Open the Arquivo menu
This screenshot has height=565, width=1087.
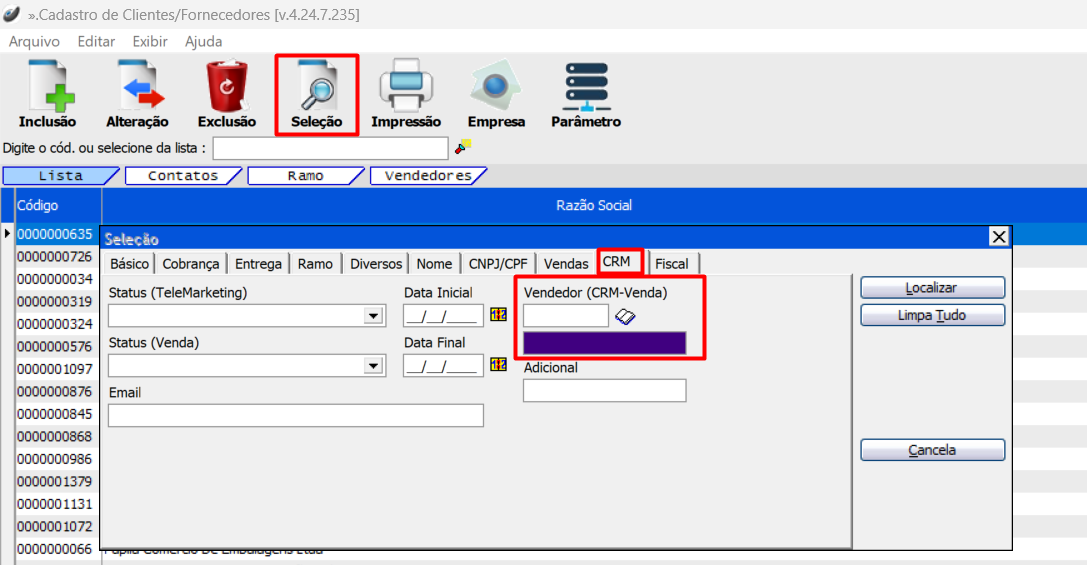tap(34, 42)
